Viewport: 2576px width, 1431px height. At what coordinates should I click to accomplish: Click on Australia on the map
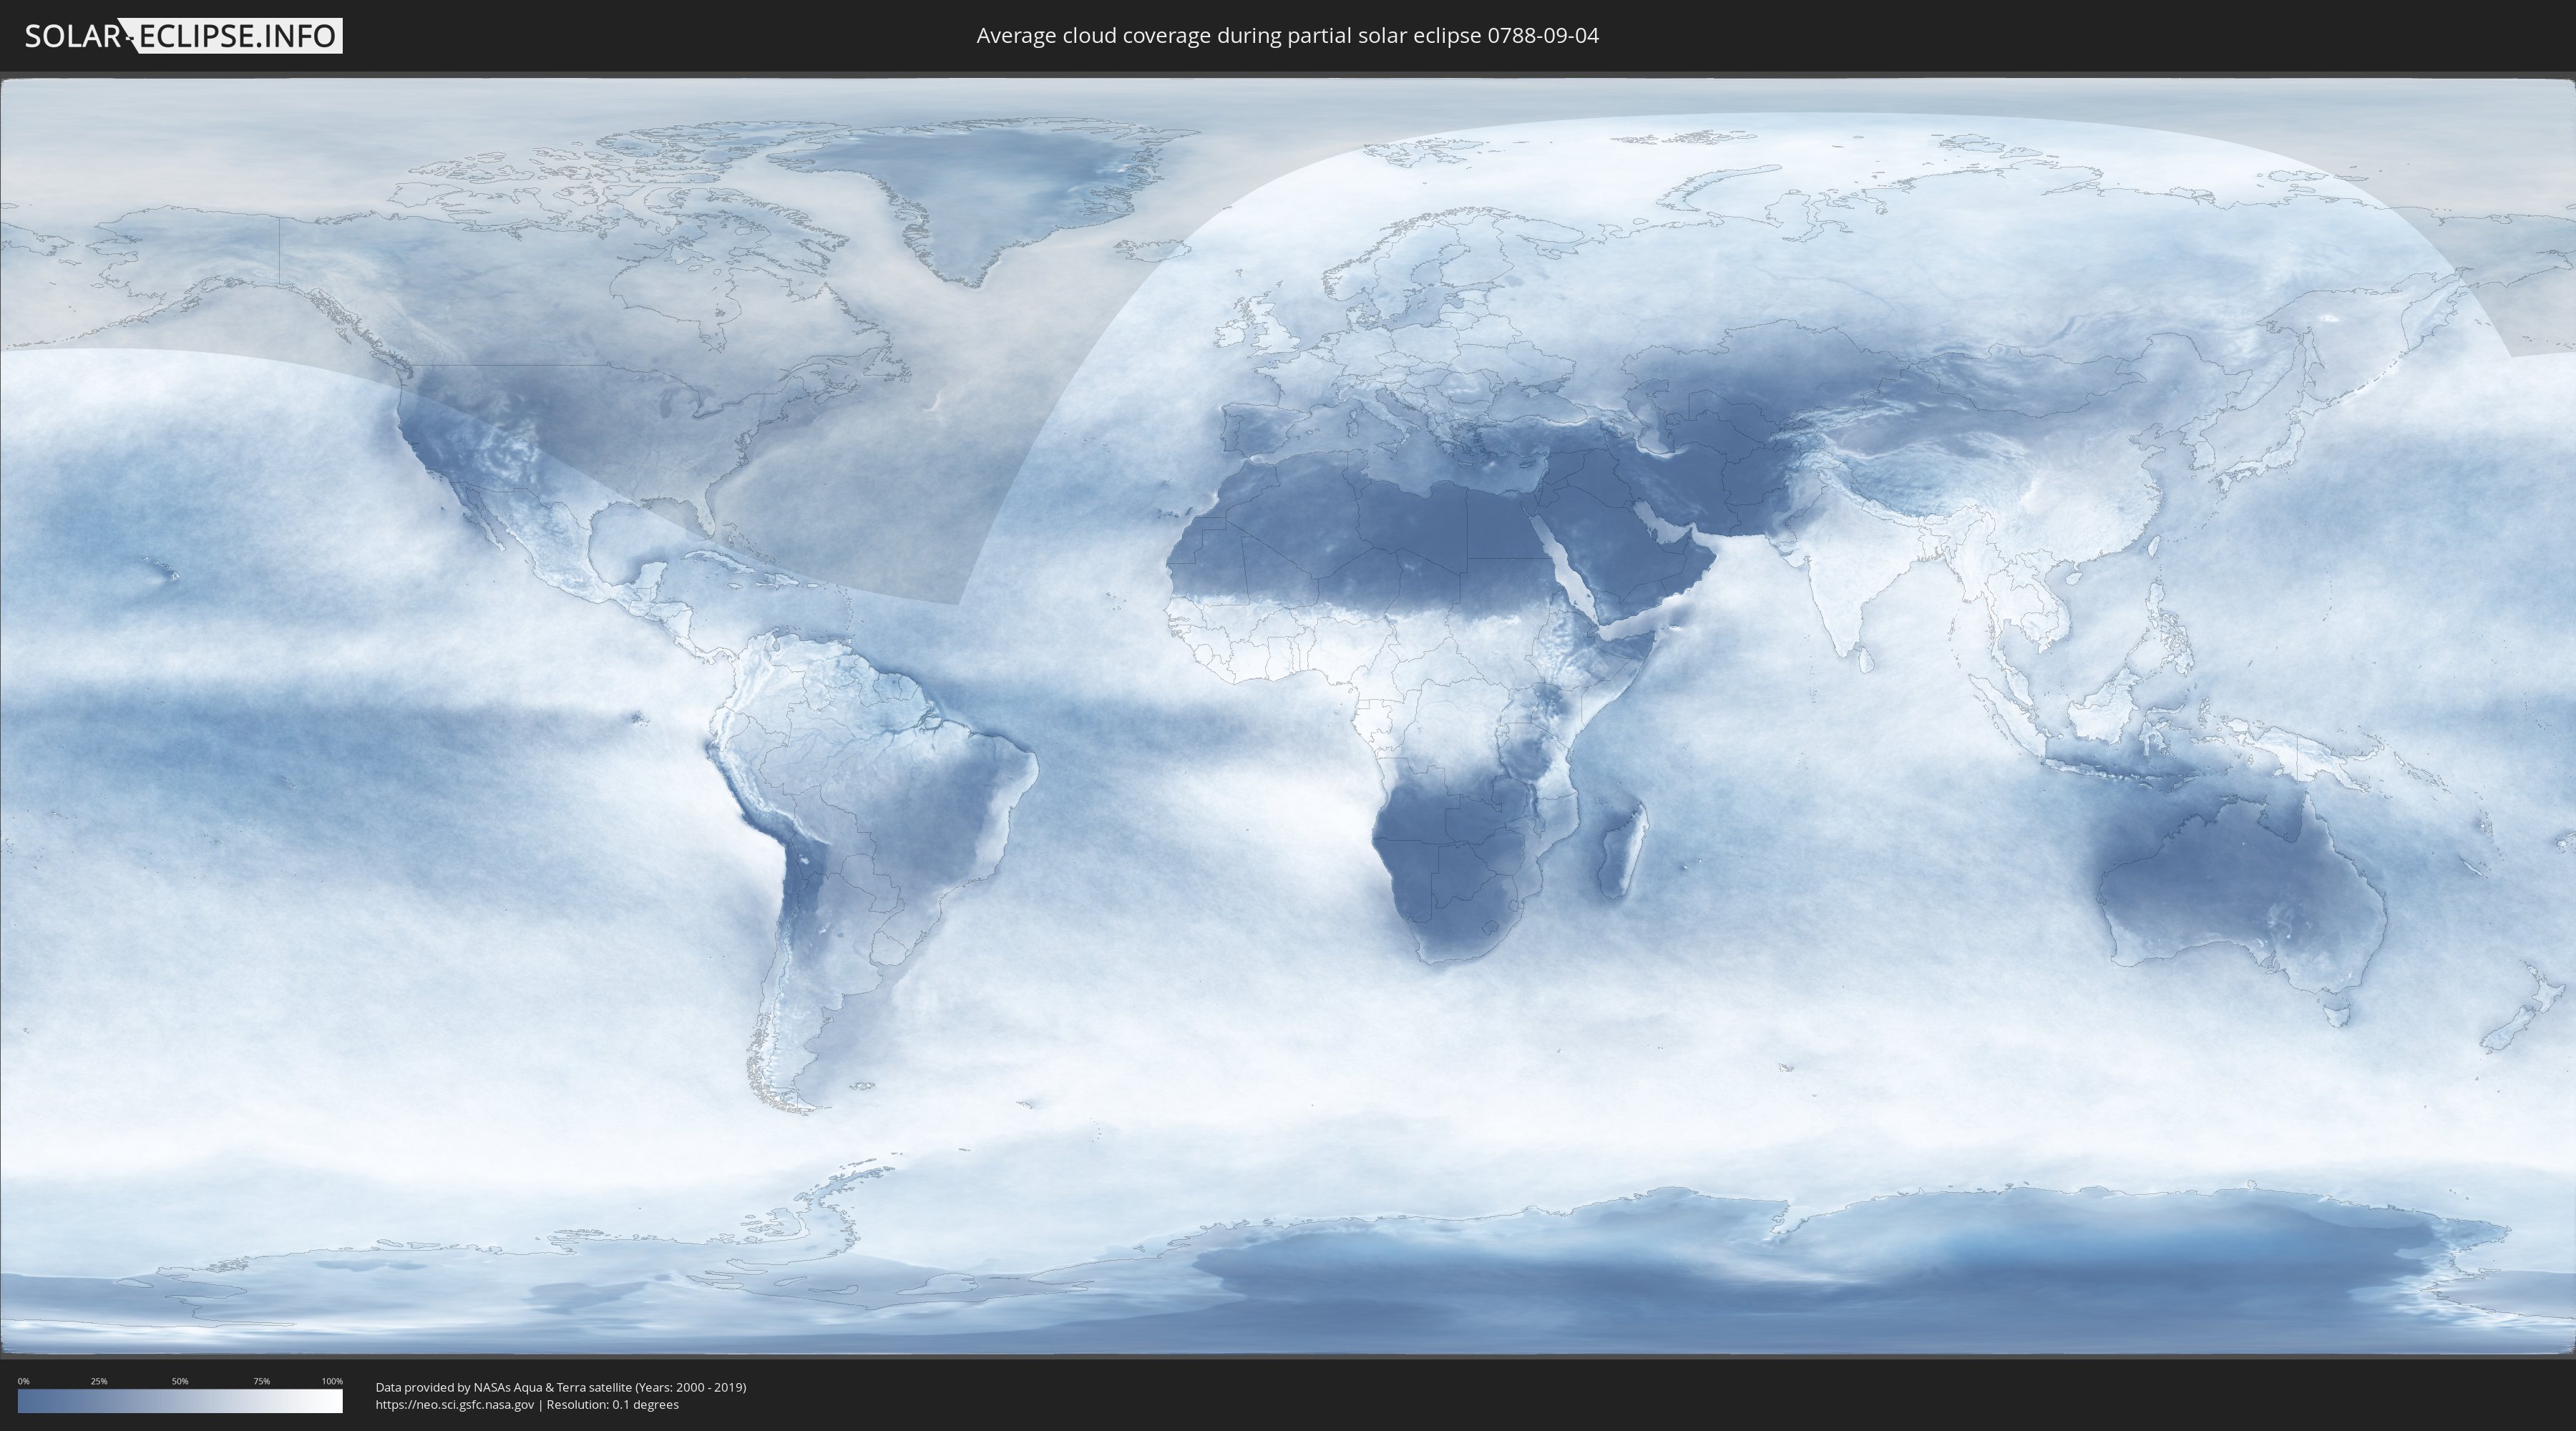pos(2240,890)
